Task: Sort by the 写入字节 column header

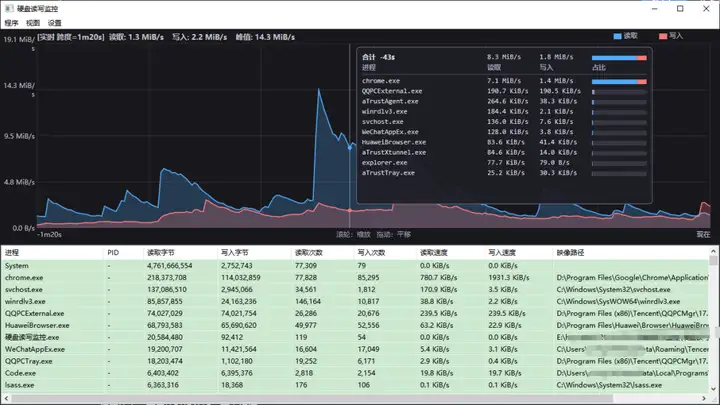Action: coord(254,253)
